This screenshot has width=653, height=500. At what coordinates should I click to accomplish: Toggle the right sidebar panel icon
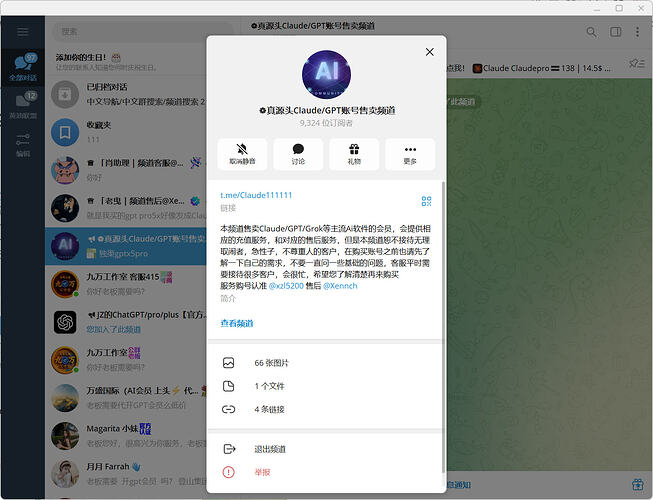[x=616, y=32]
